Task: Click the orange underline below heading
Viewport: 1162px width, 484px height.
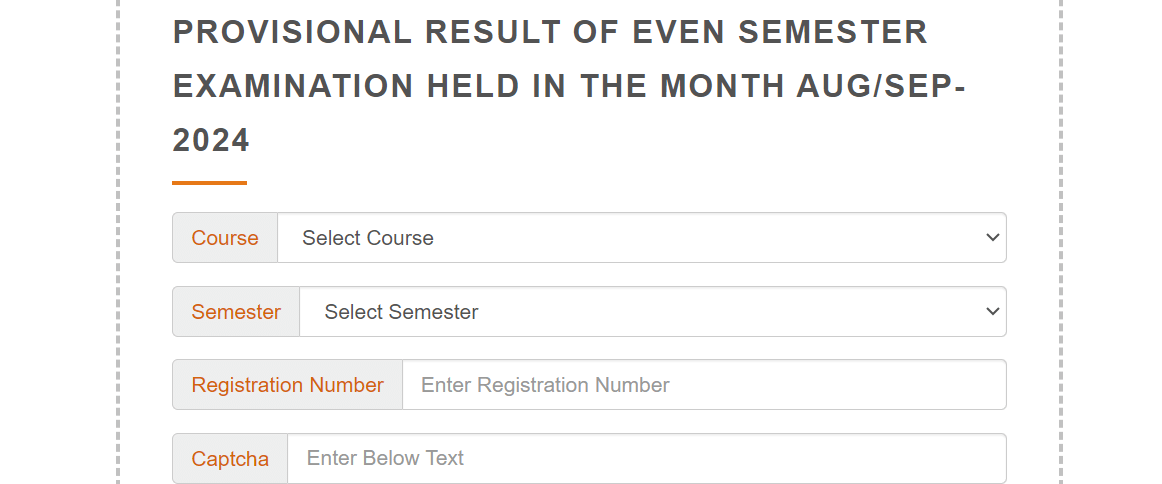Action: point(210,182)
